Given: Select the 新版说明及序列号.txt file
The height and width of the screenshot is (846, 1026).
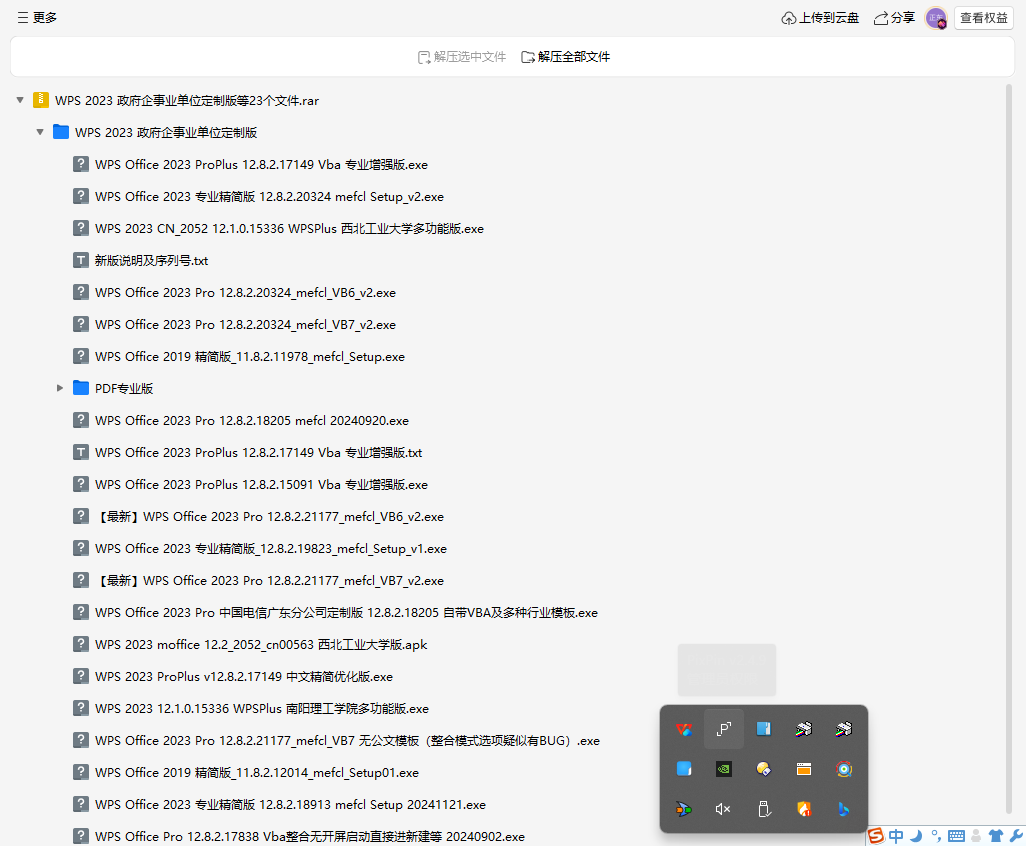Looking at the screenshot, I should point(151,260).
